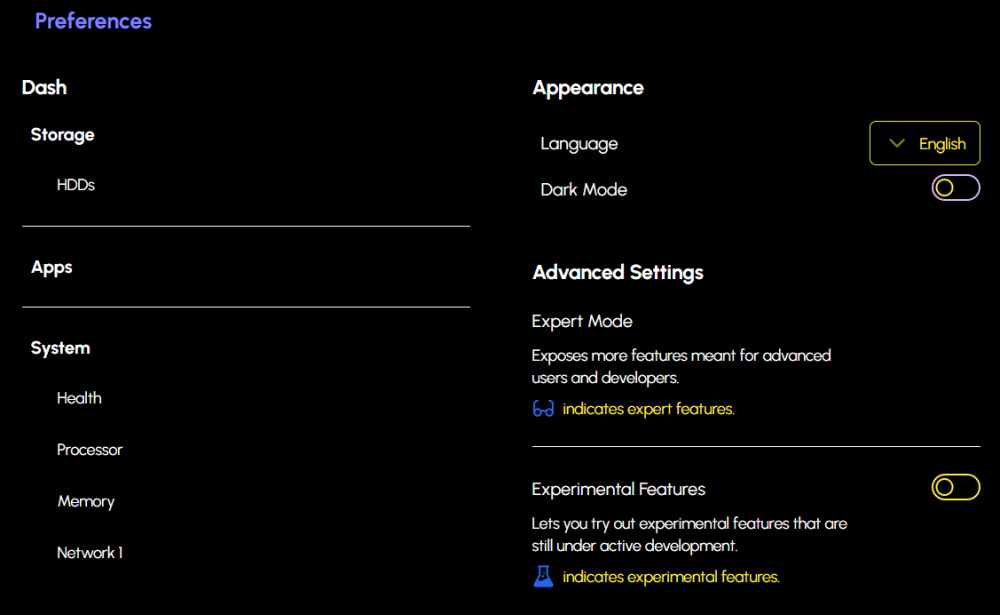Click the Dash heading

pos(45,88)
